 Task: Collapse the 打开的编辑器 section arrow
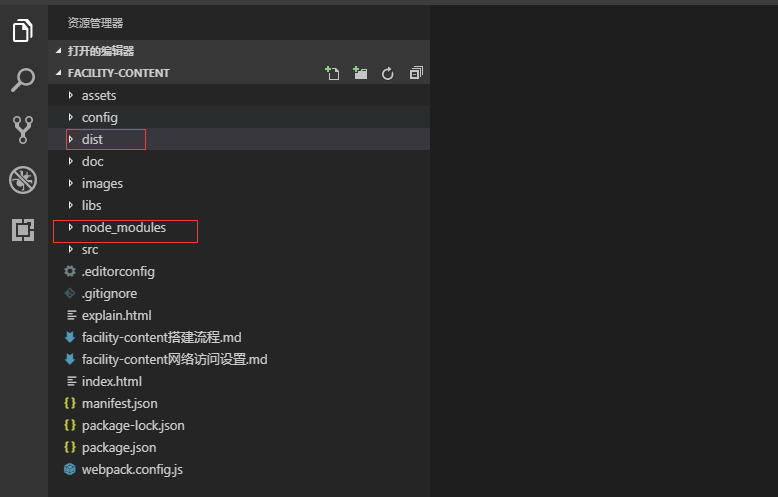coord(59,51)
